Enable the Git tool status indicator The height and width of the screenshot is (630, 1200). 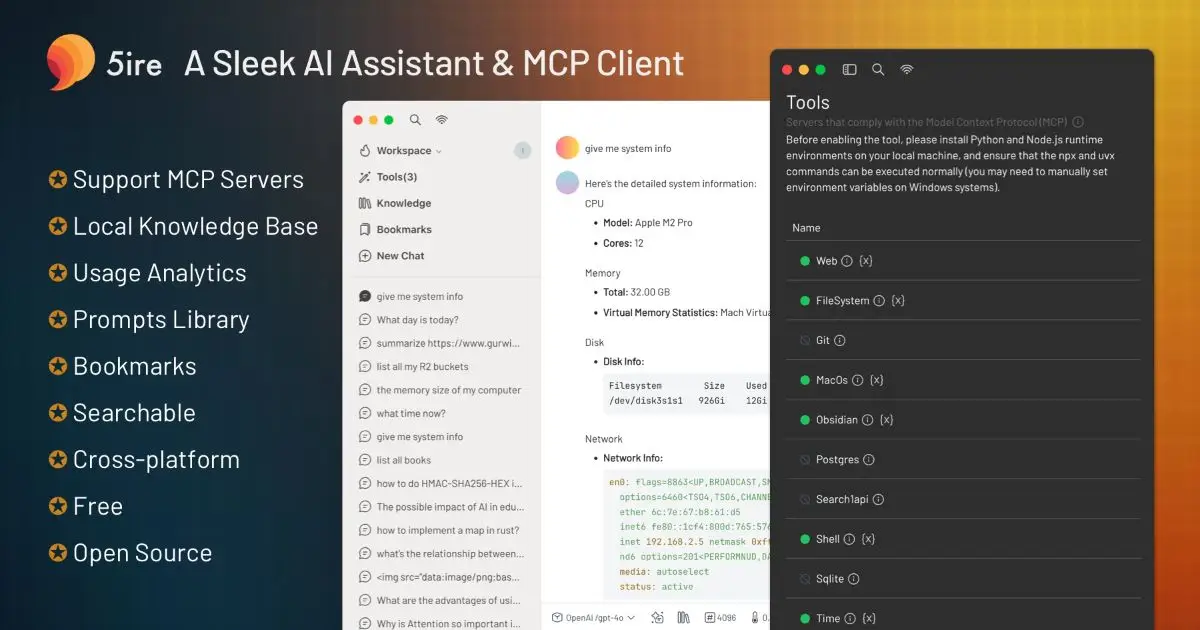tap(804, 341)
